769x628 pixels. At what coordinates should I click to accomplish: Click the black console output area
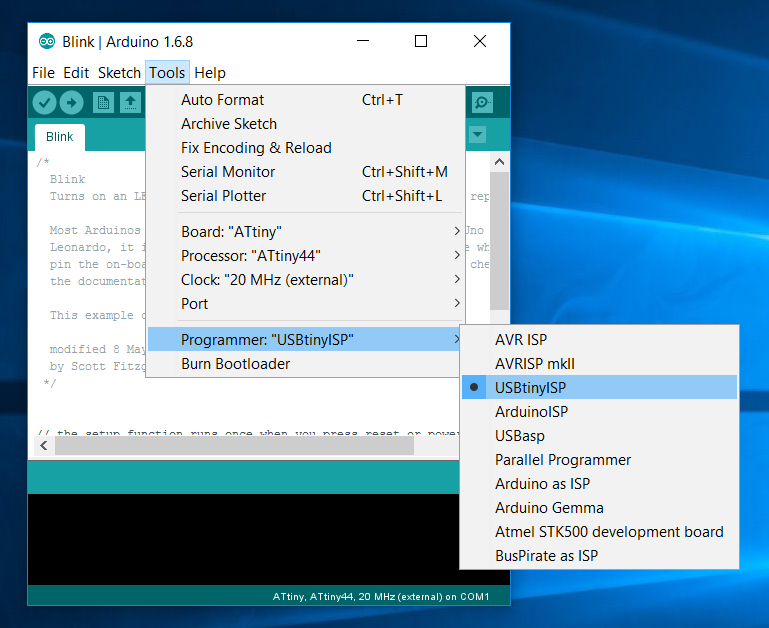click(x=243, y=539)
